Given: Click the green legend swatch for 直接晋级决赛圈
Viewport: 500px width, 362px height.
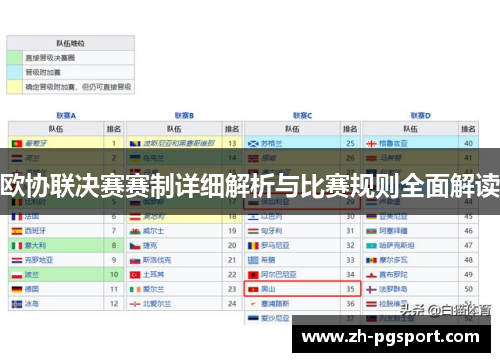Looking at the screenshot, I should (x=15, y=58).
